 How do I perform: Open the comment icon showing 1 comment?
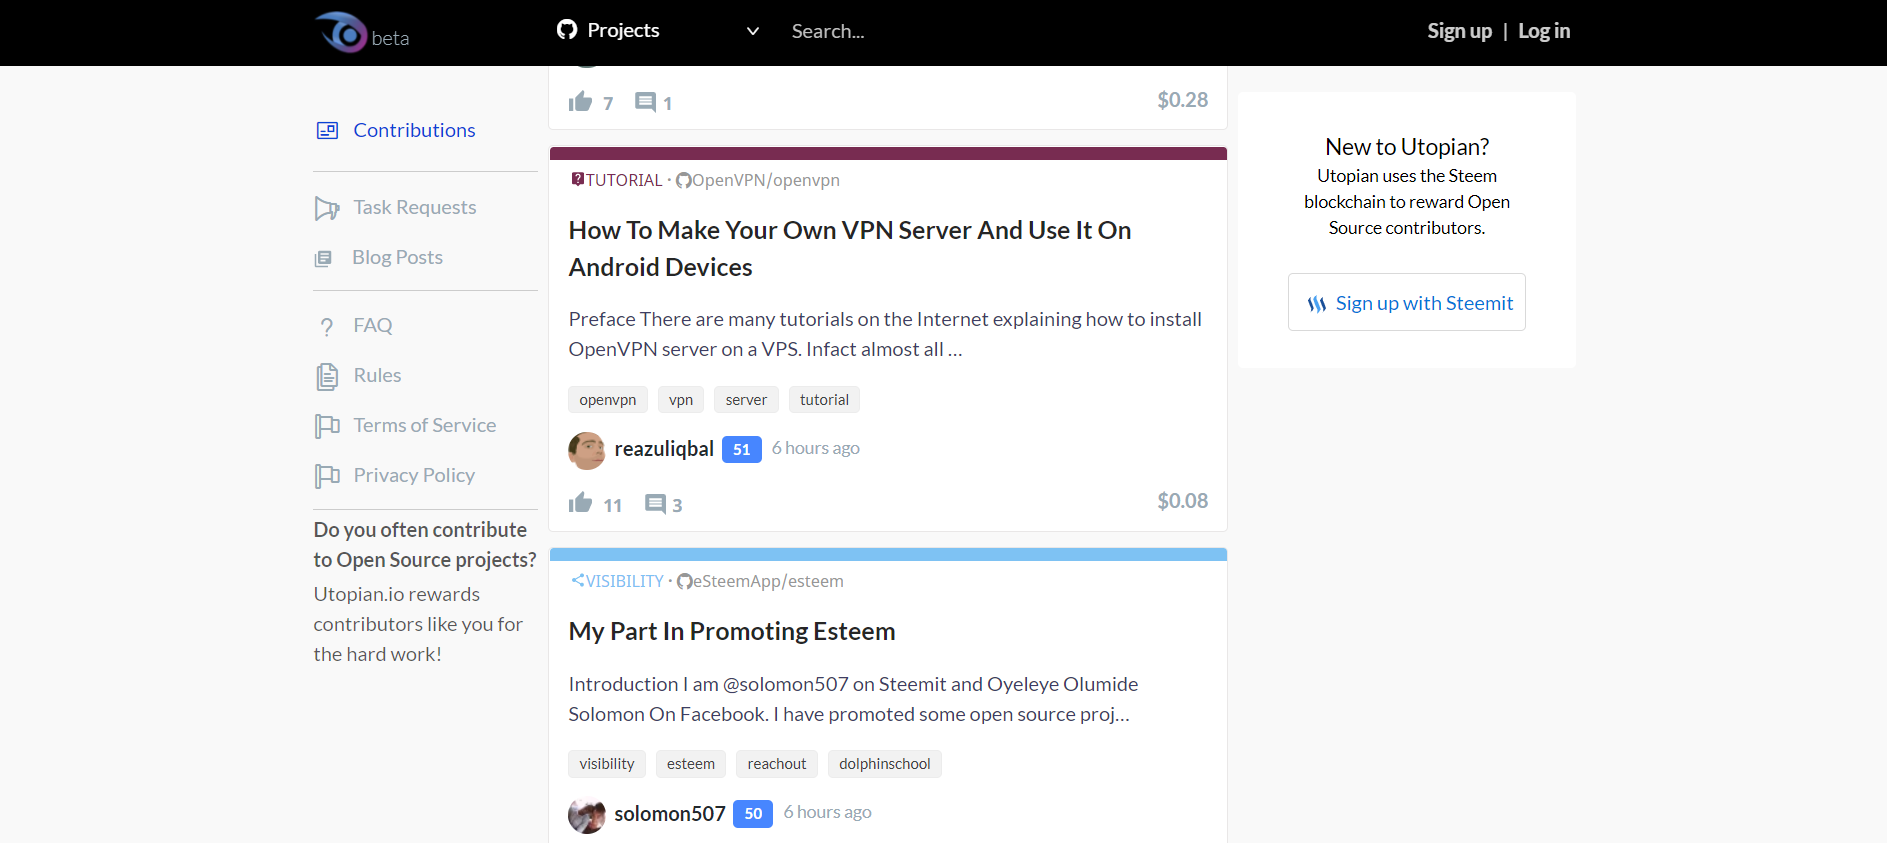[646, 102]
